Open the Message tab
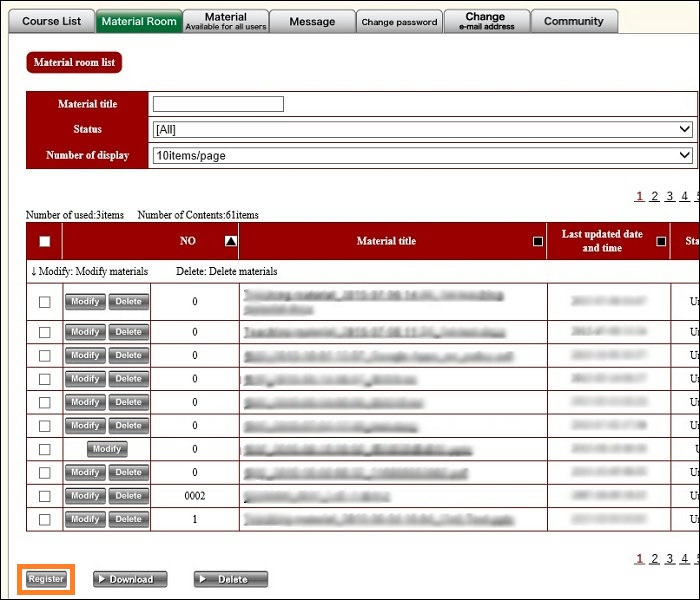Screen dimensions: 700x600 312,21
